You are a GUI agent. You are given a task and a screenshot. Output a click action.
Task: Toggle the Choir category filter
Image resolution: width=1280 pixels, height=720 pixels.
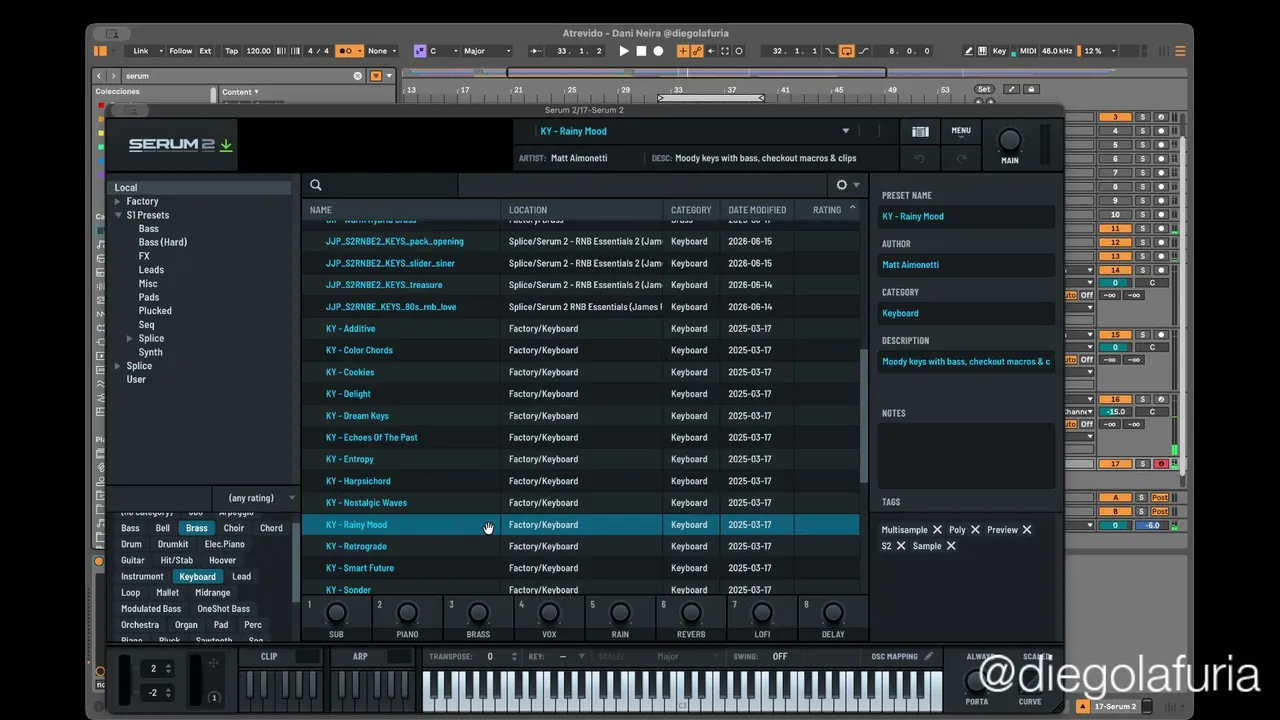point(234,528)
